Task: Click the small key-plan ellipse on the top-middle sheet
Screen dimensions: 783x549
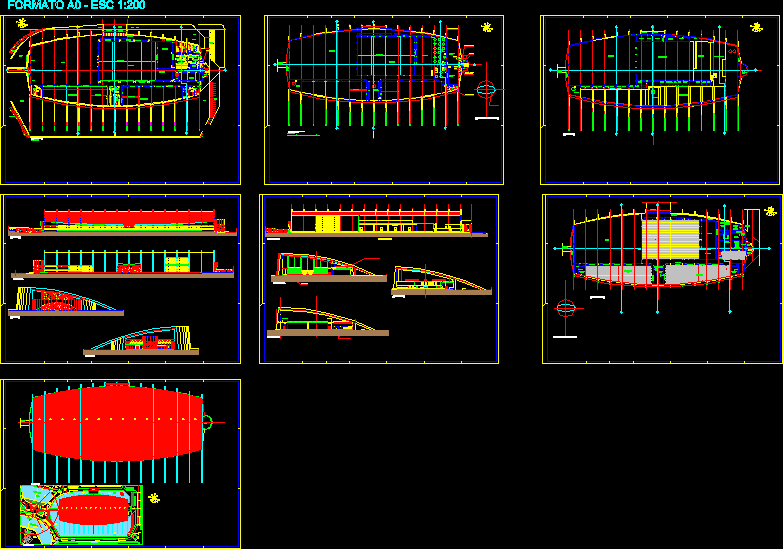Action: pyautogui.click(x=487, y=90)
